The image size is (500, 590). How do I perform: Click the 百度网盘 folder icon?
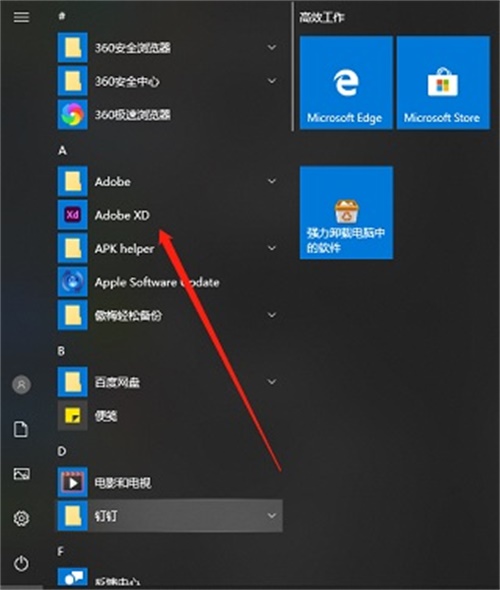(x=73, y=382)
